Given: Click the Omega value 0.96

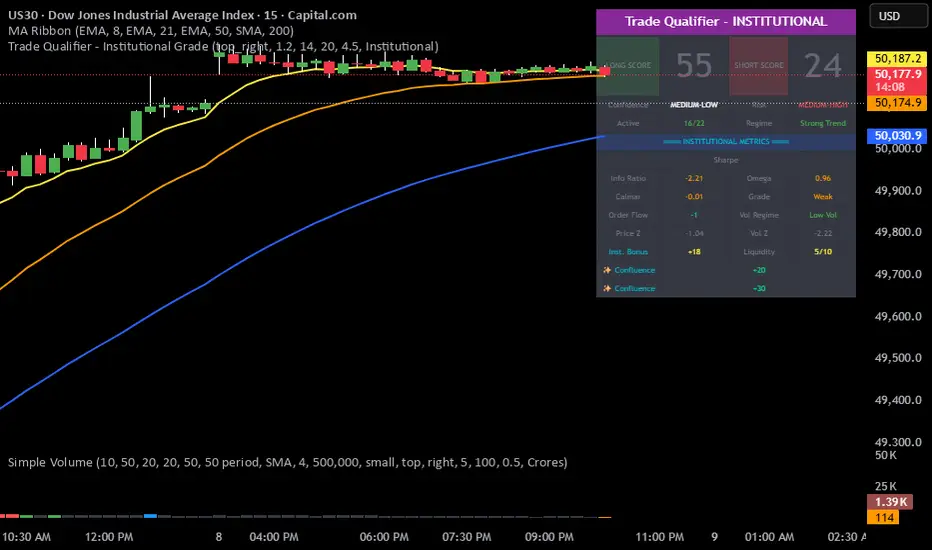Looking at the screenshot, I should click(823, 178).
